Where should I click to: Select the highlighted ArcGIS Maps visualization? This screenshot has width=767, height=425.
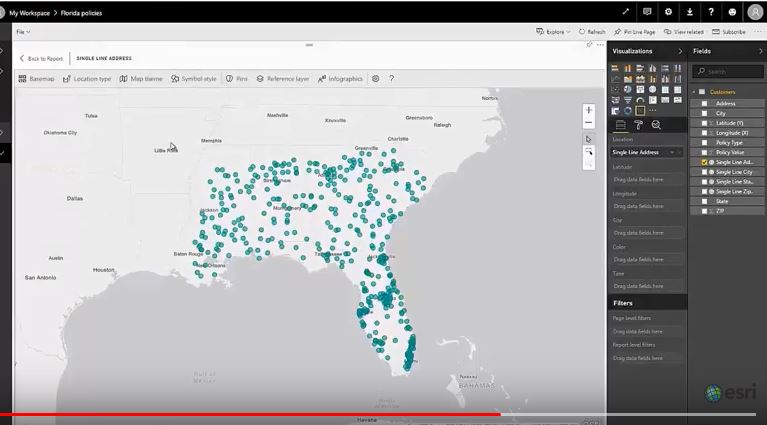tap(640, 111)
